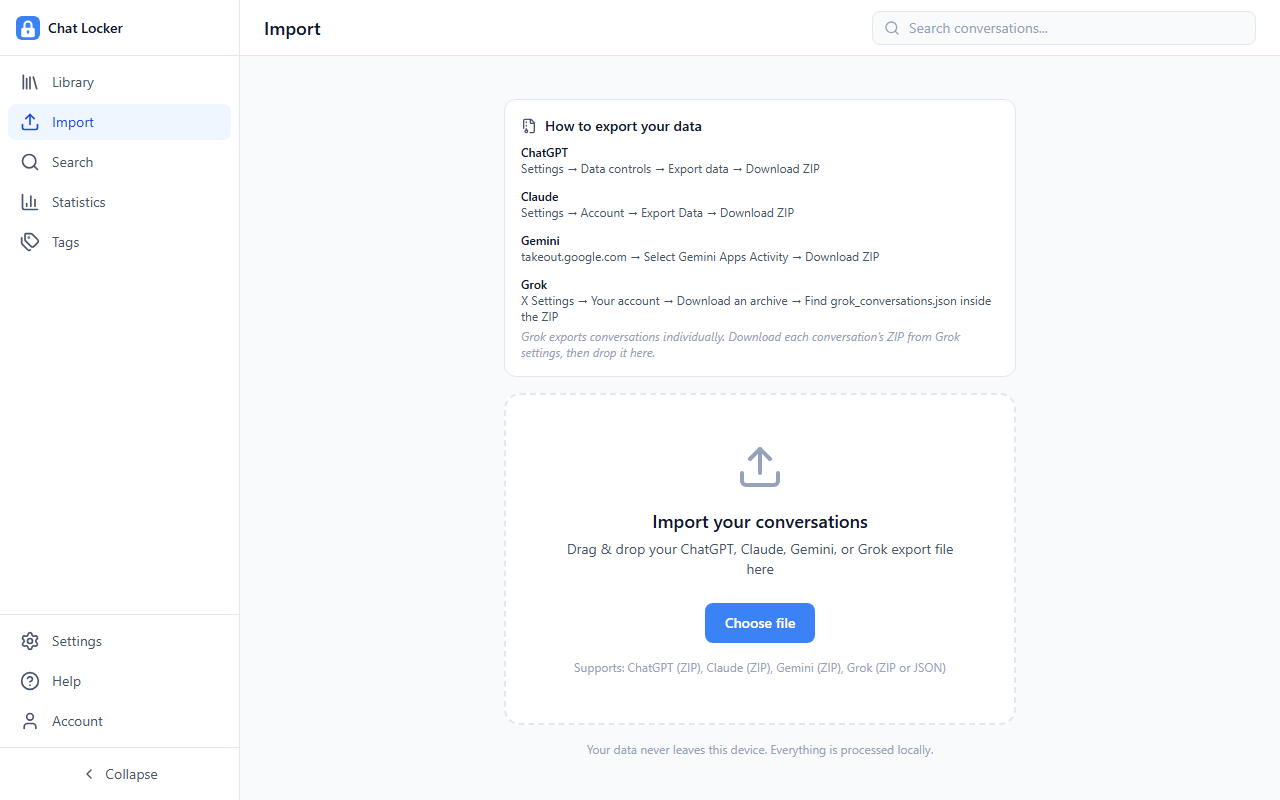
Task: Click the Grok export instructions note
Action: pos(740,344)
